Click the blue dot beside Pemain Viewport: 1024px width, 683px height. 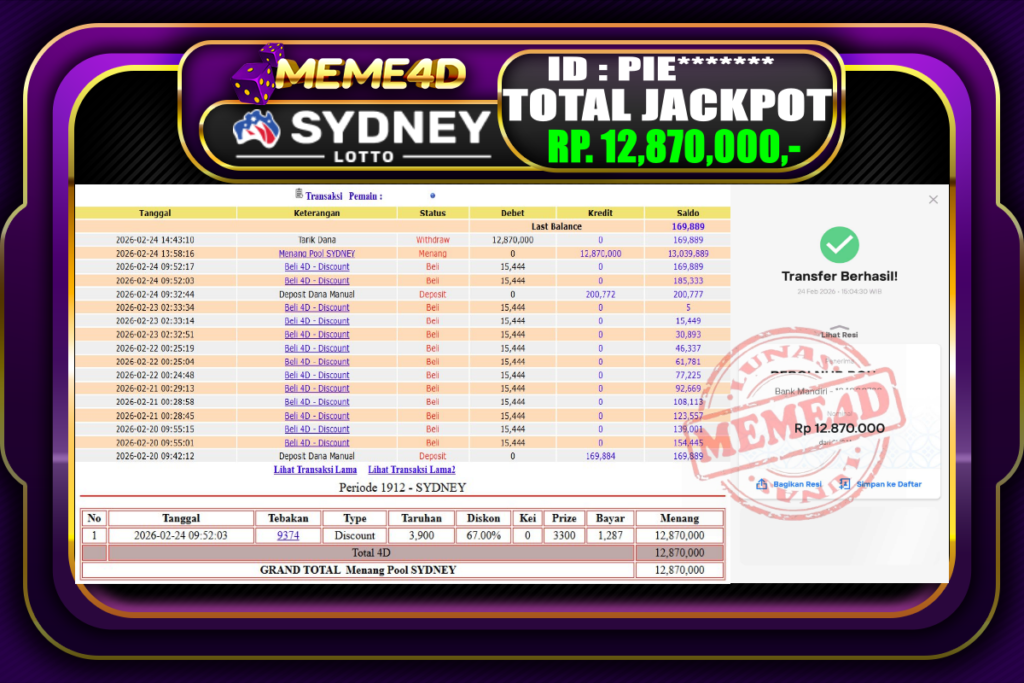click(x=432, y=197)
